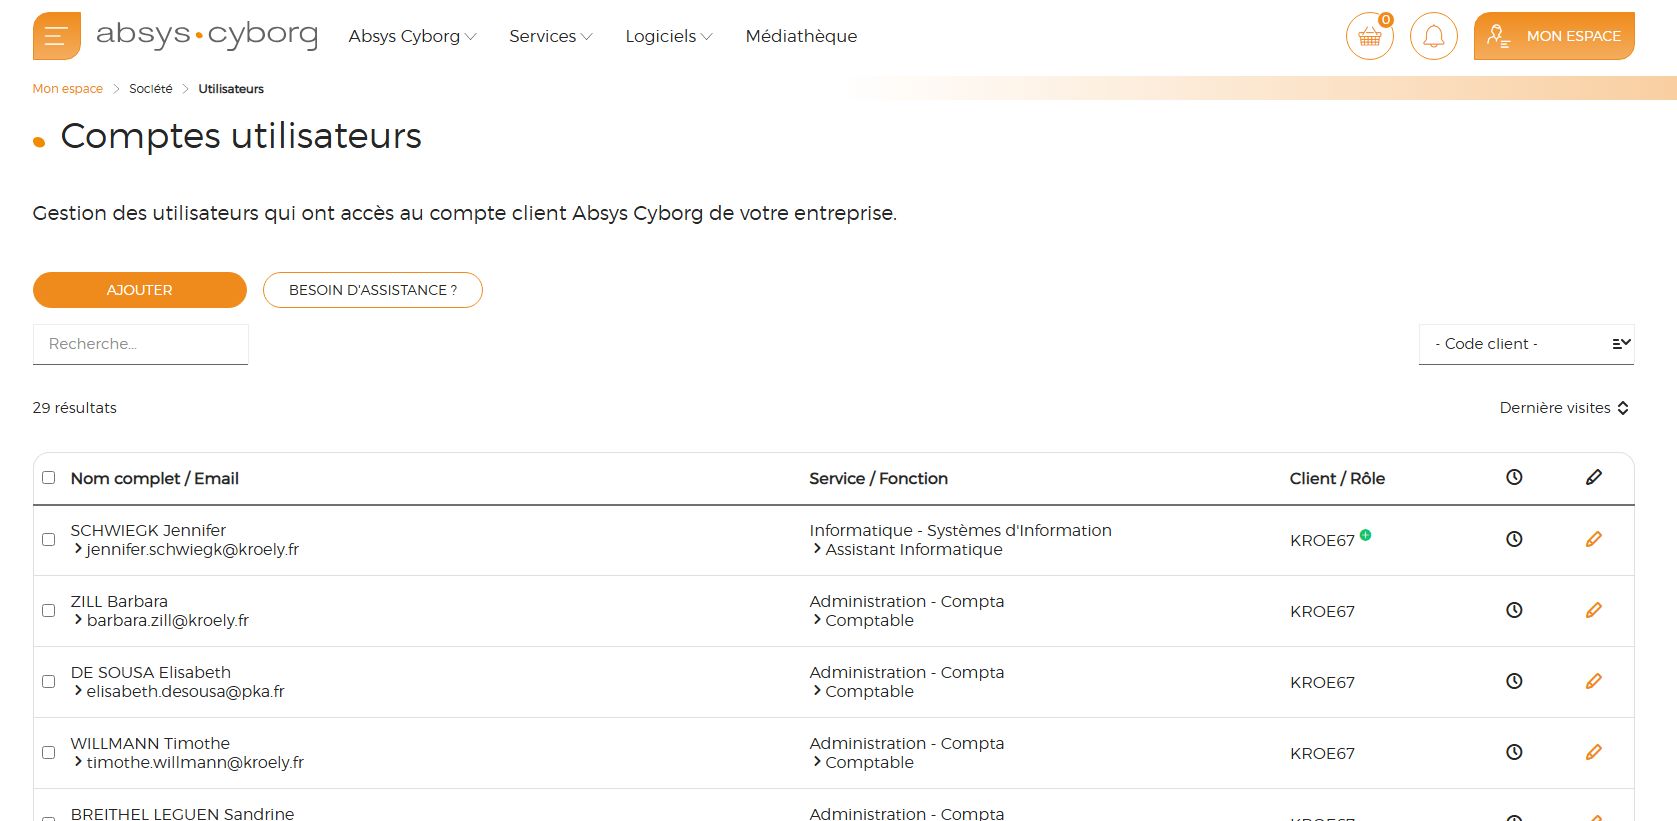1677x821 pixels.
Task: Click the Utilisateurs breadcrumb
Action: point(231,89)
